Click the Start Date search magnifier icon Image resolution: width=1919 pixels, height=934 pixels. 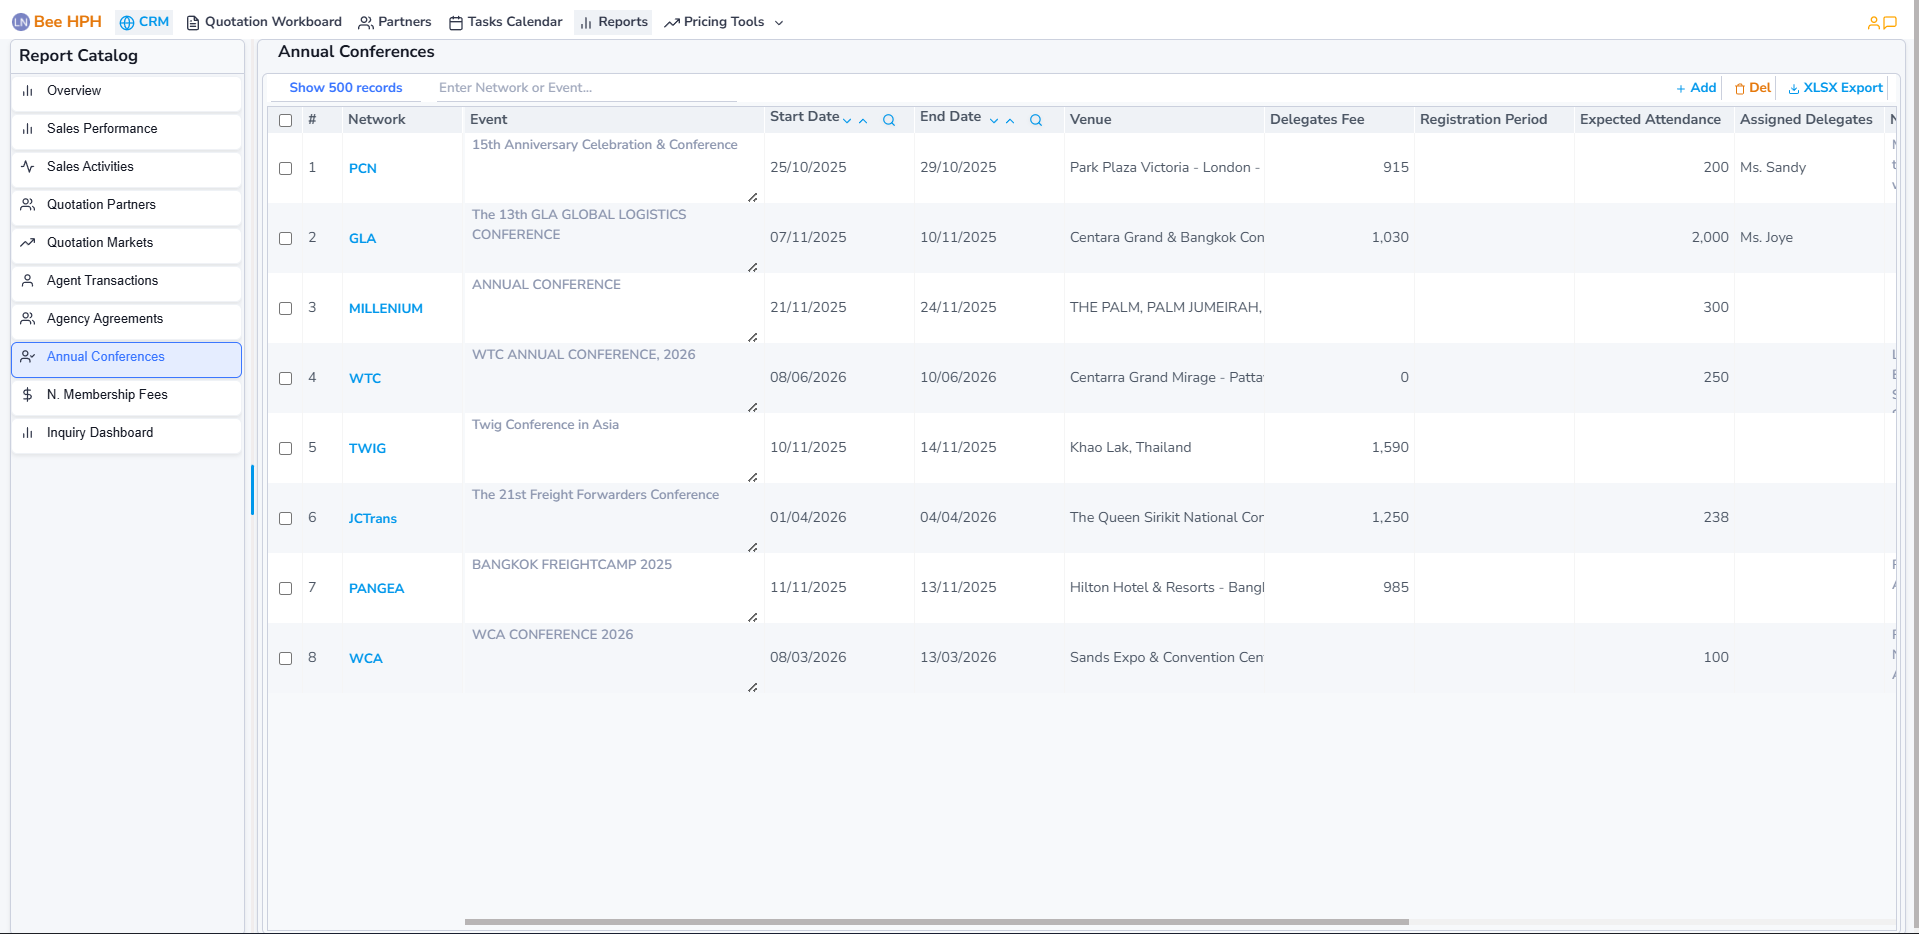pyautogui.click(x=888, y=120)
